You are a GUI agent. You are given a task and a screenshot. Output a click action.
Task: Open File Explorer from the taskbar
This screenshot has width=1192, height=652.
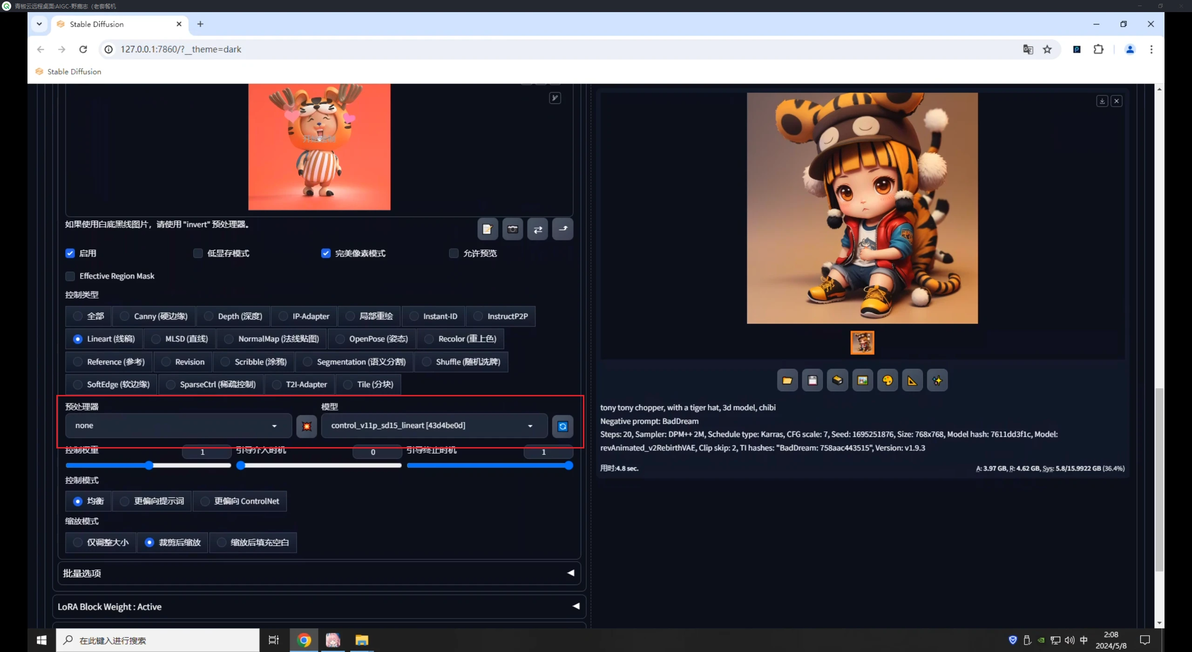point(362,640)
